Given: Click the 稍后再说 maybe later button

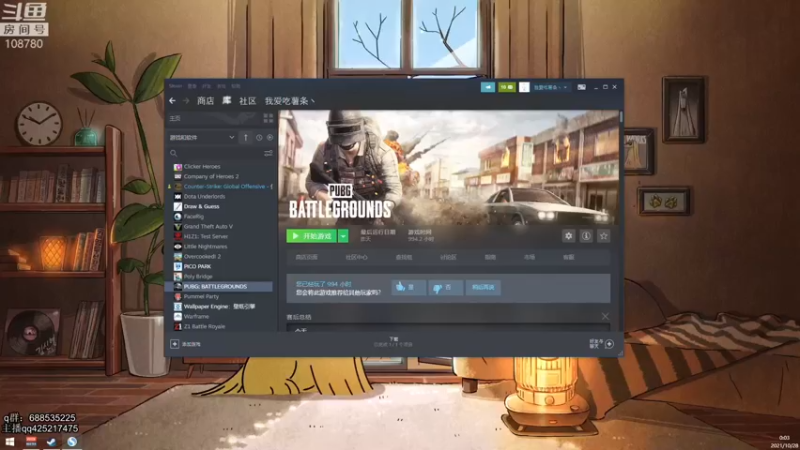Looking at the screenshot, I should (483, 287).
